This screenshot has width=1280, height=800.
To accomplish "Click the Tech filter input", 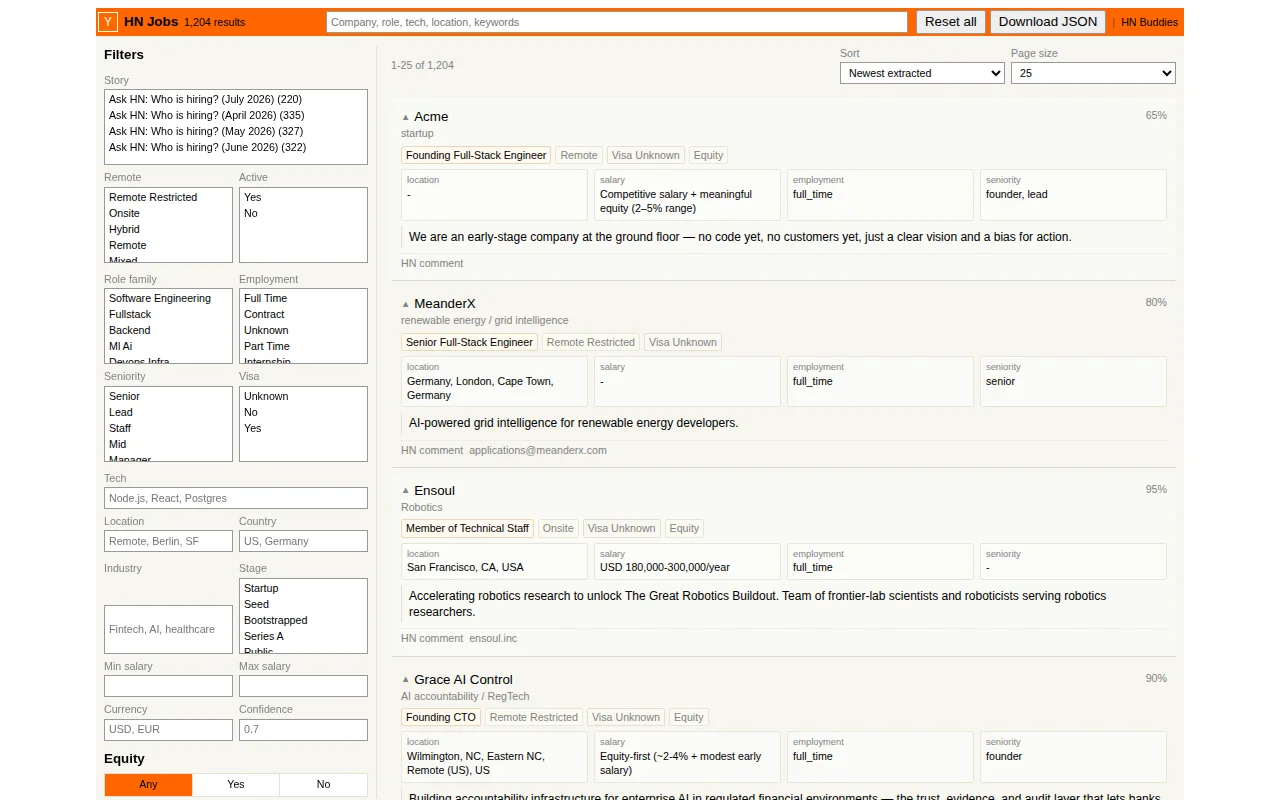I will point(236,498).
